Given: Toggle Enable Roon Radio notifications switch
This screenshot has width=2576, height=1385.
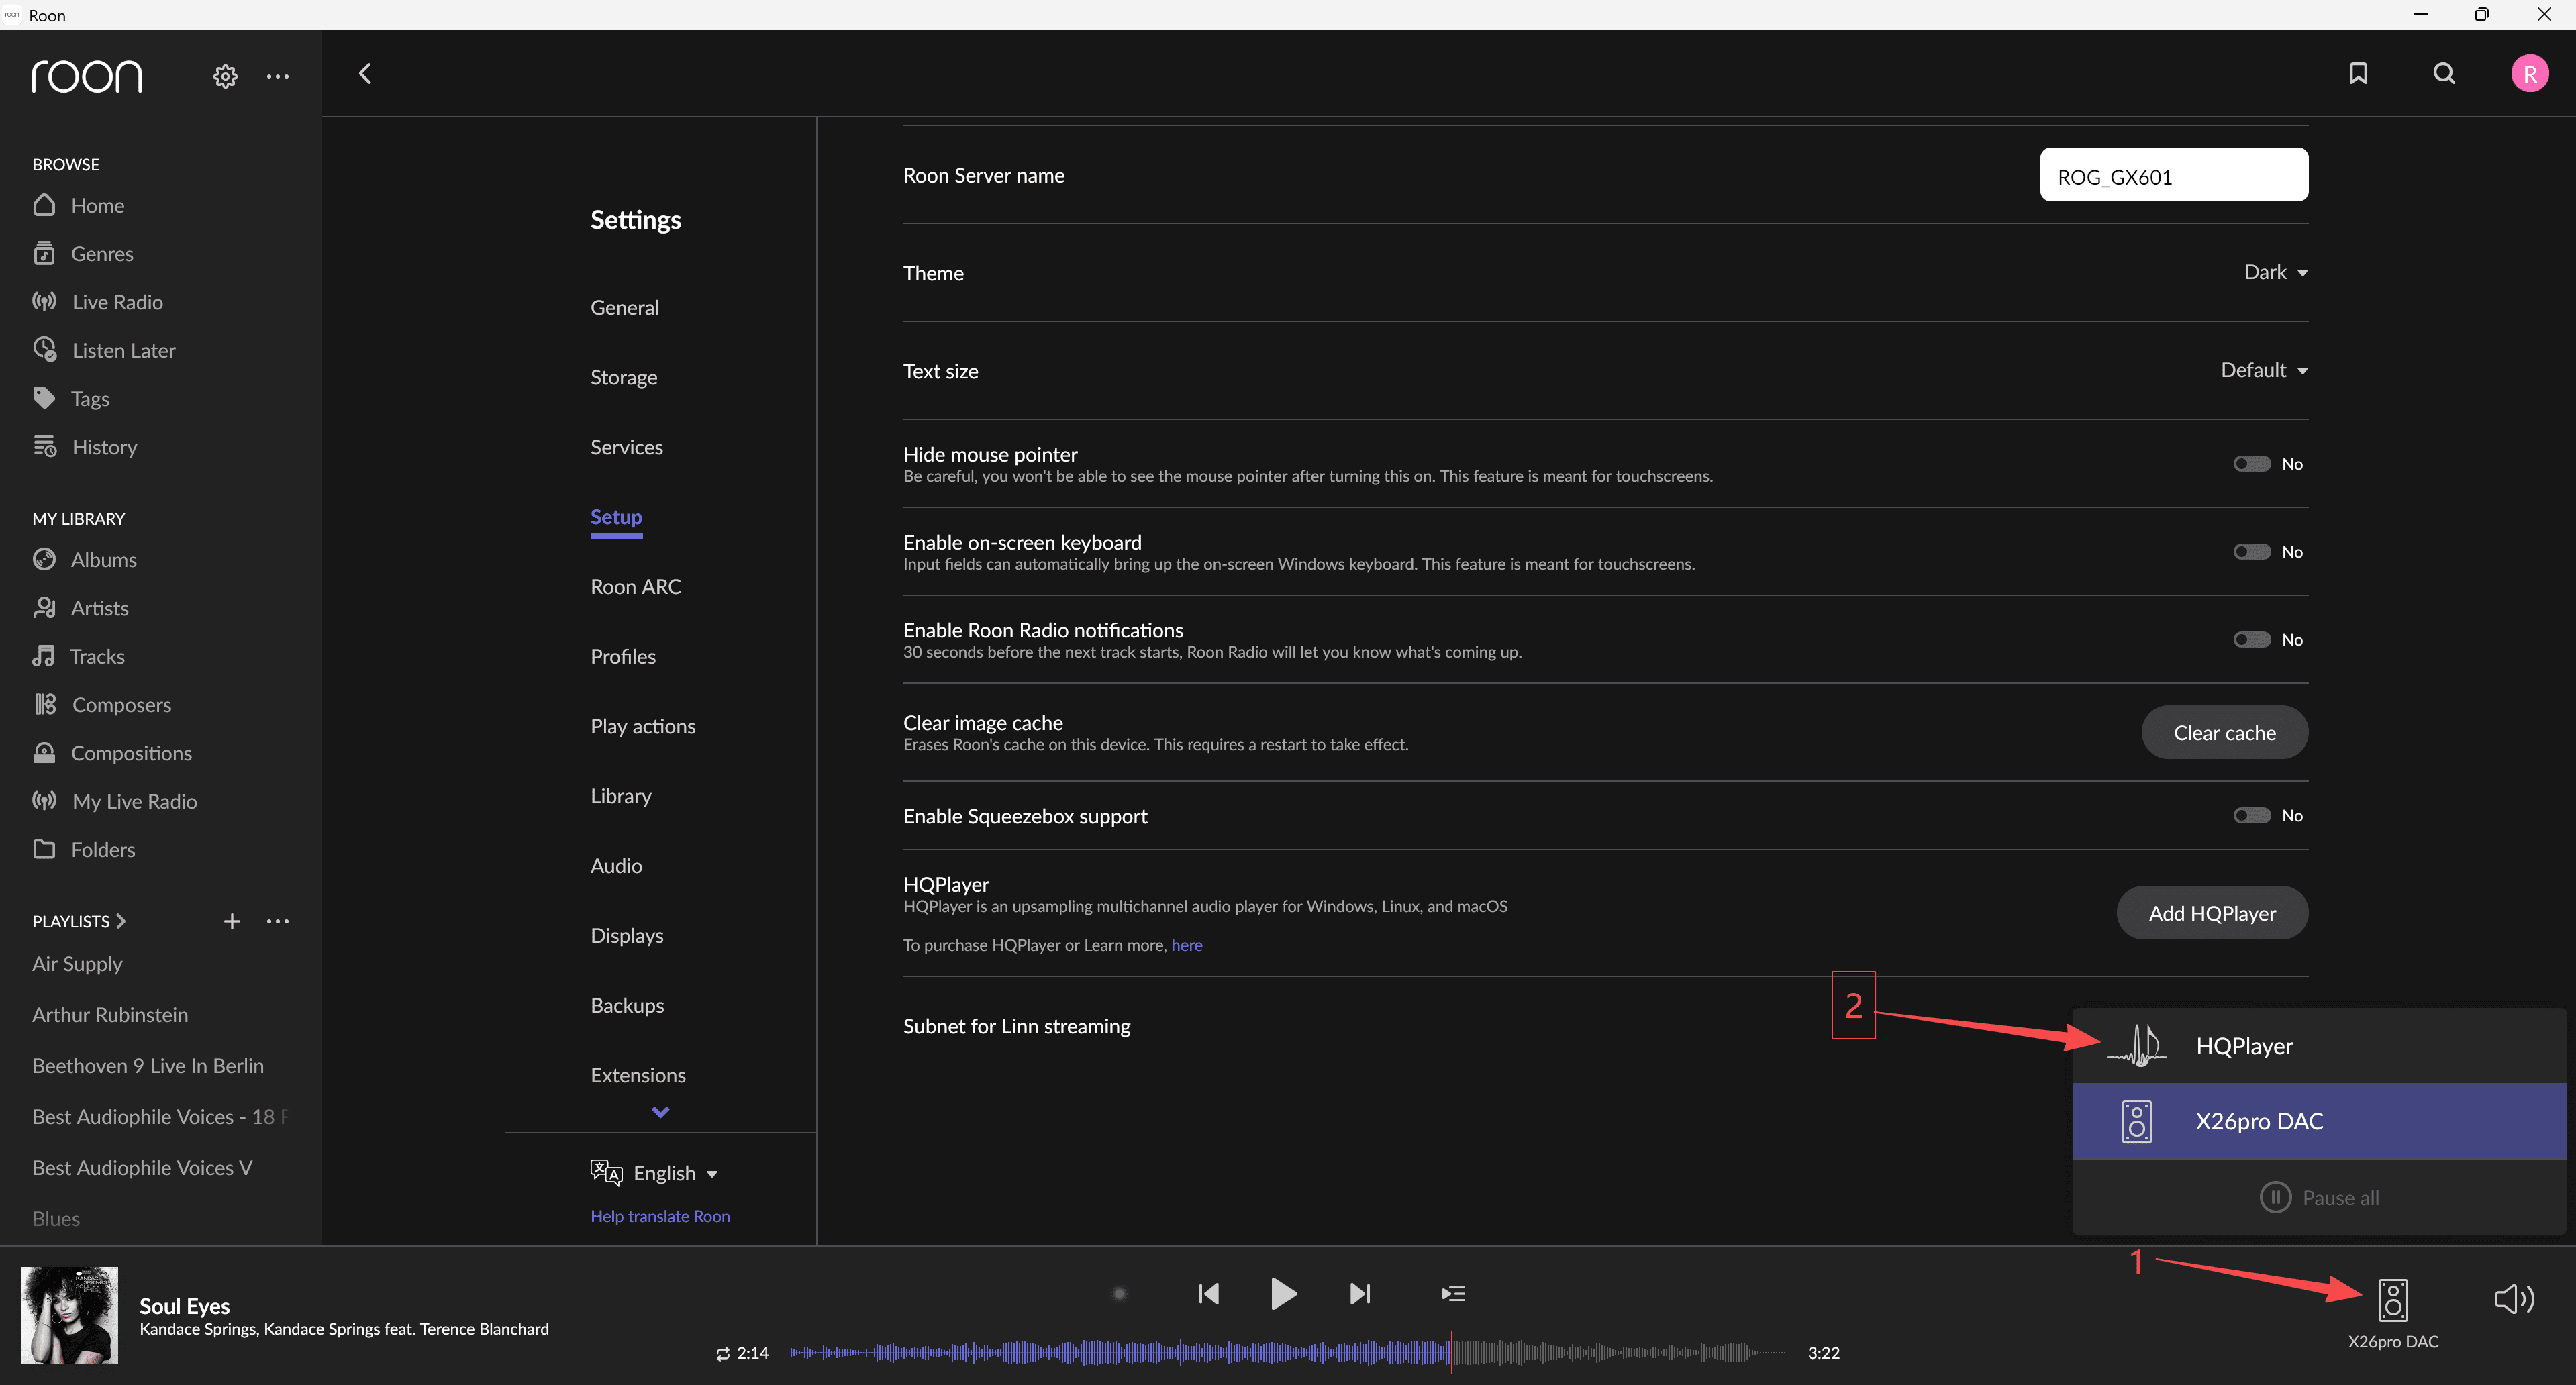Looking at the screenshot, I should [x=2252, y=639].
